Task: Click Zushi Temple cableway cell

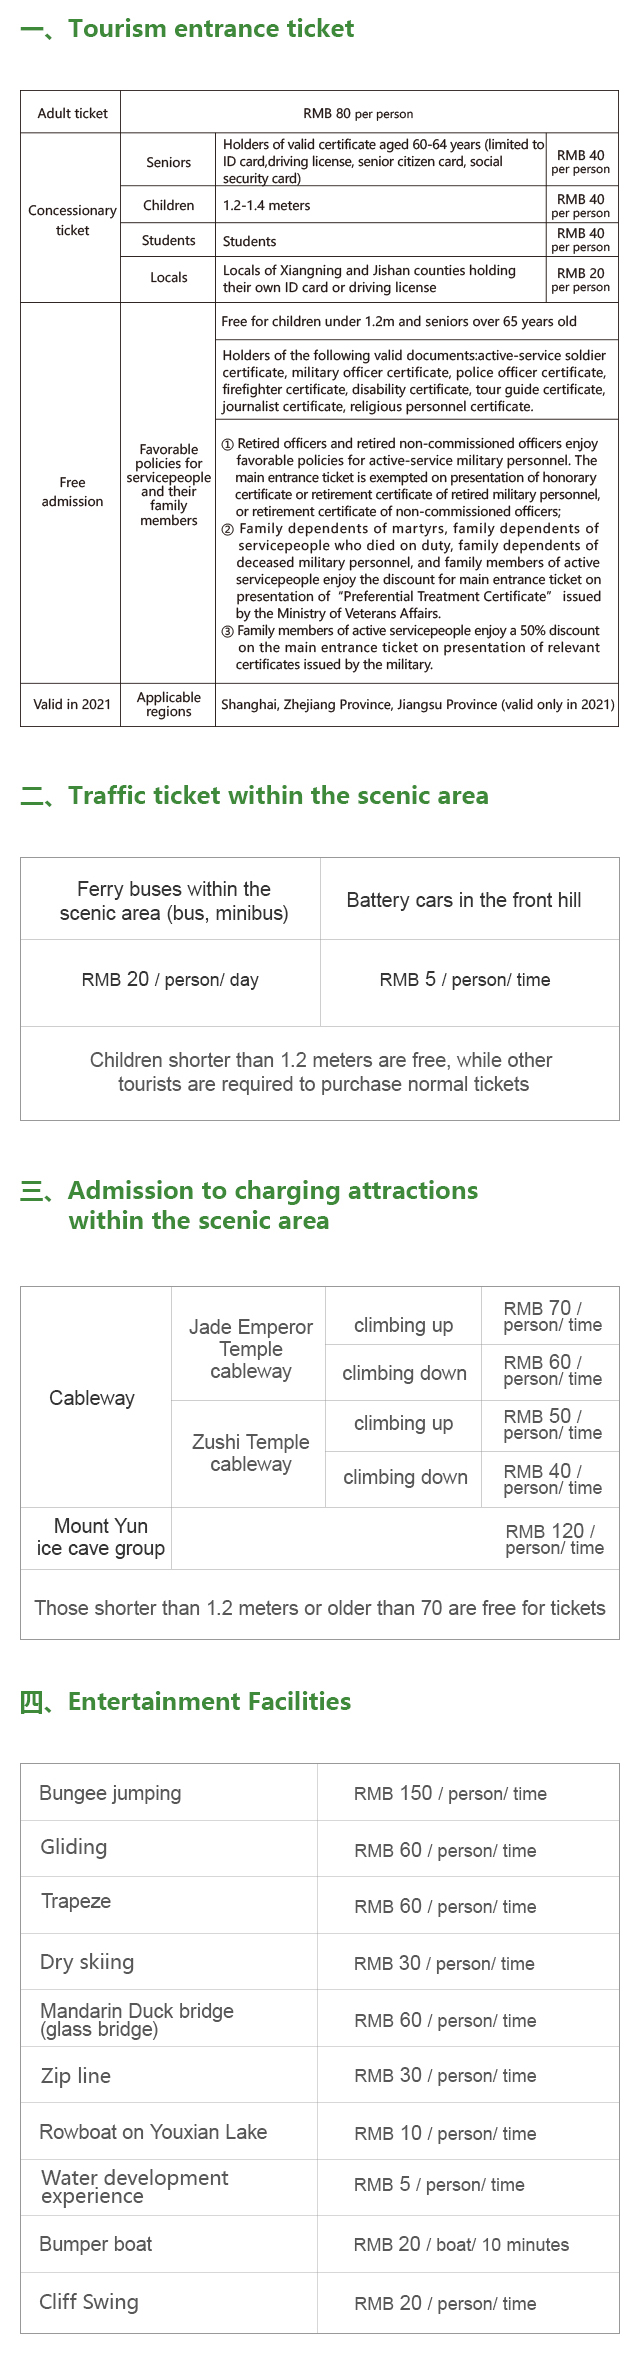Action: click(250, 1453)
